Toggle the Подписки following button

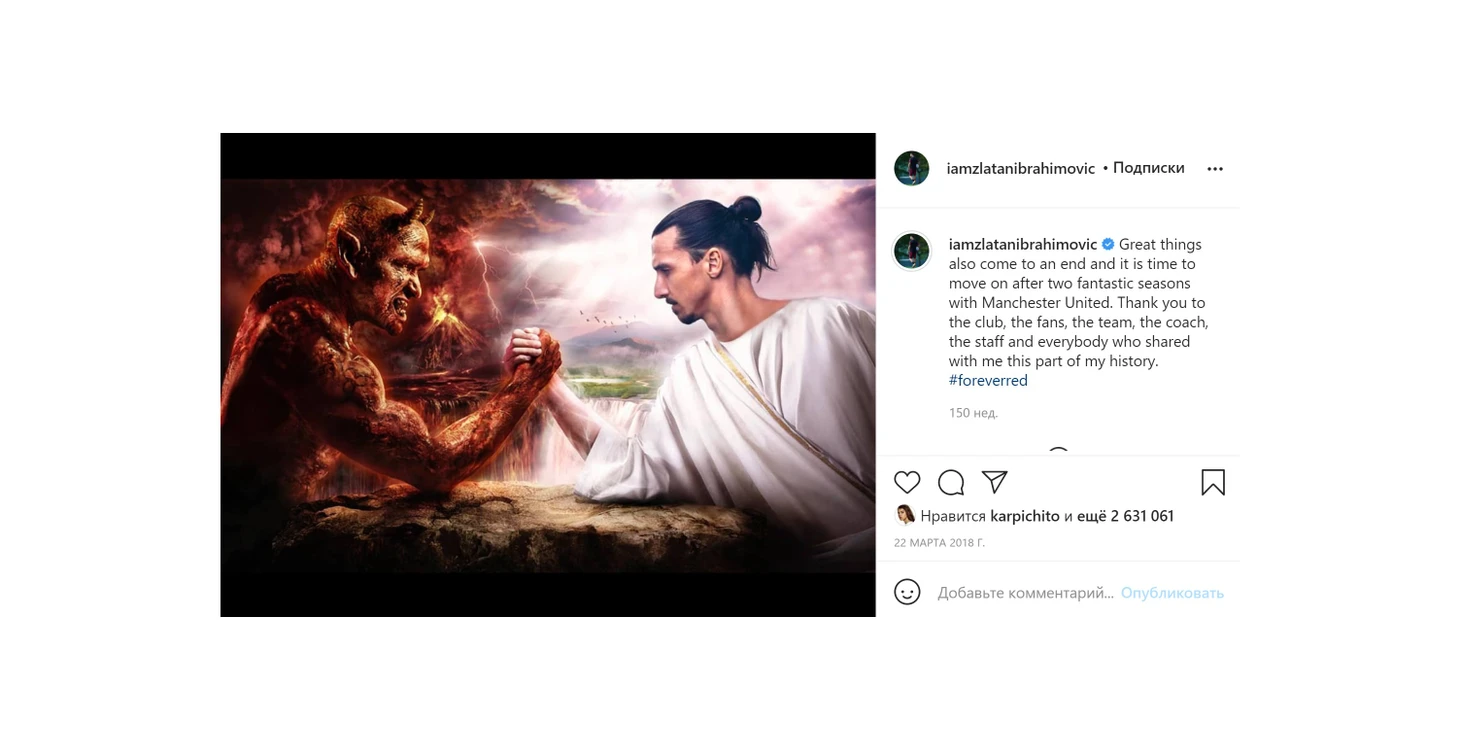(1148, 168)
